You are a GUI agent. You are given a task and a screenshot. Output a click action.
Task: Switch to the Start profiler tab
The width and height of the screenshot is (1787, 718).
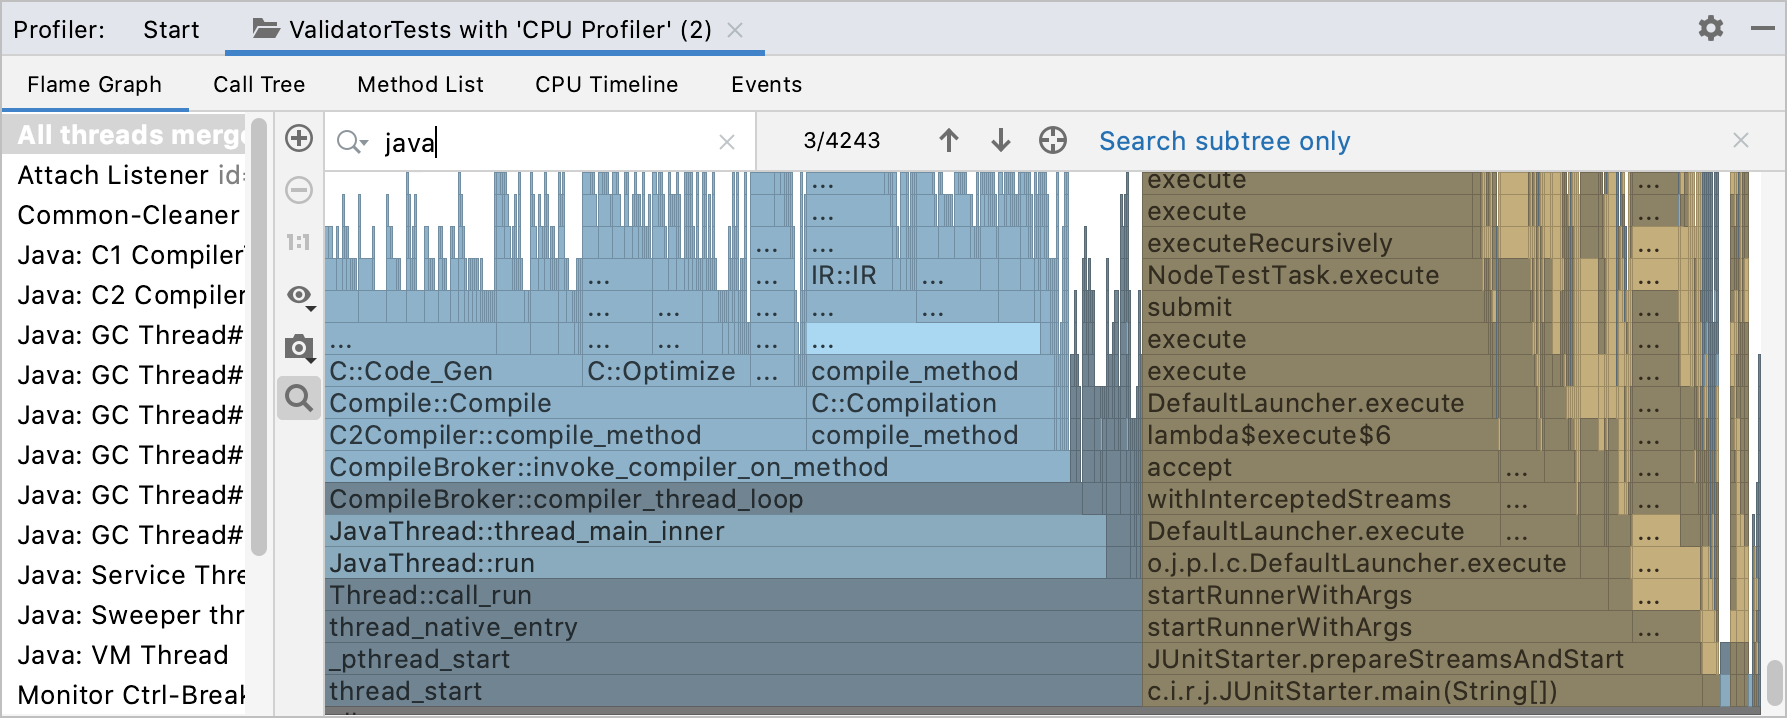[x=170, y=29]
